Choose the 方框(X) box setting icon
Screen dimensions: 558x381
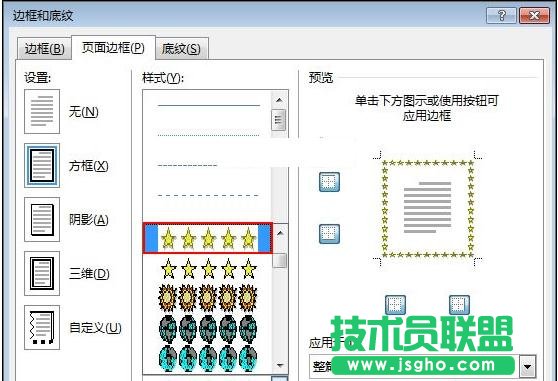(x=42, y=165)
